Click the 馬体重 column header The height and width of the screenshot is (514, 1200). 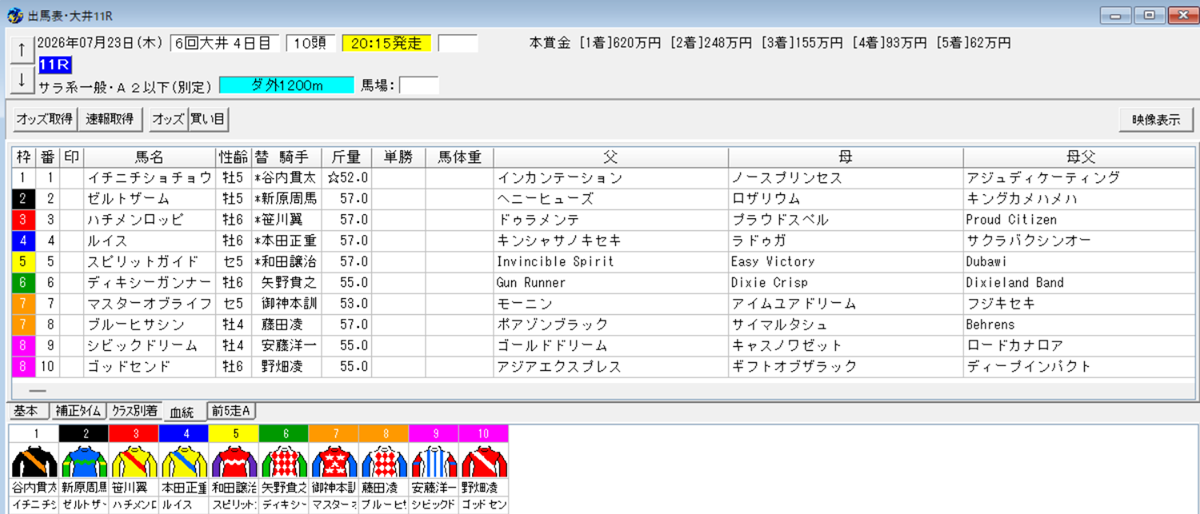[x=459, y=157]
